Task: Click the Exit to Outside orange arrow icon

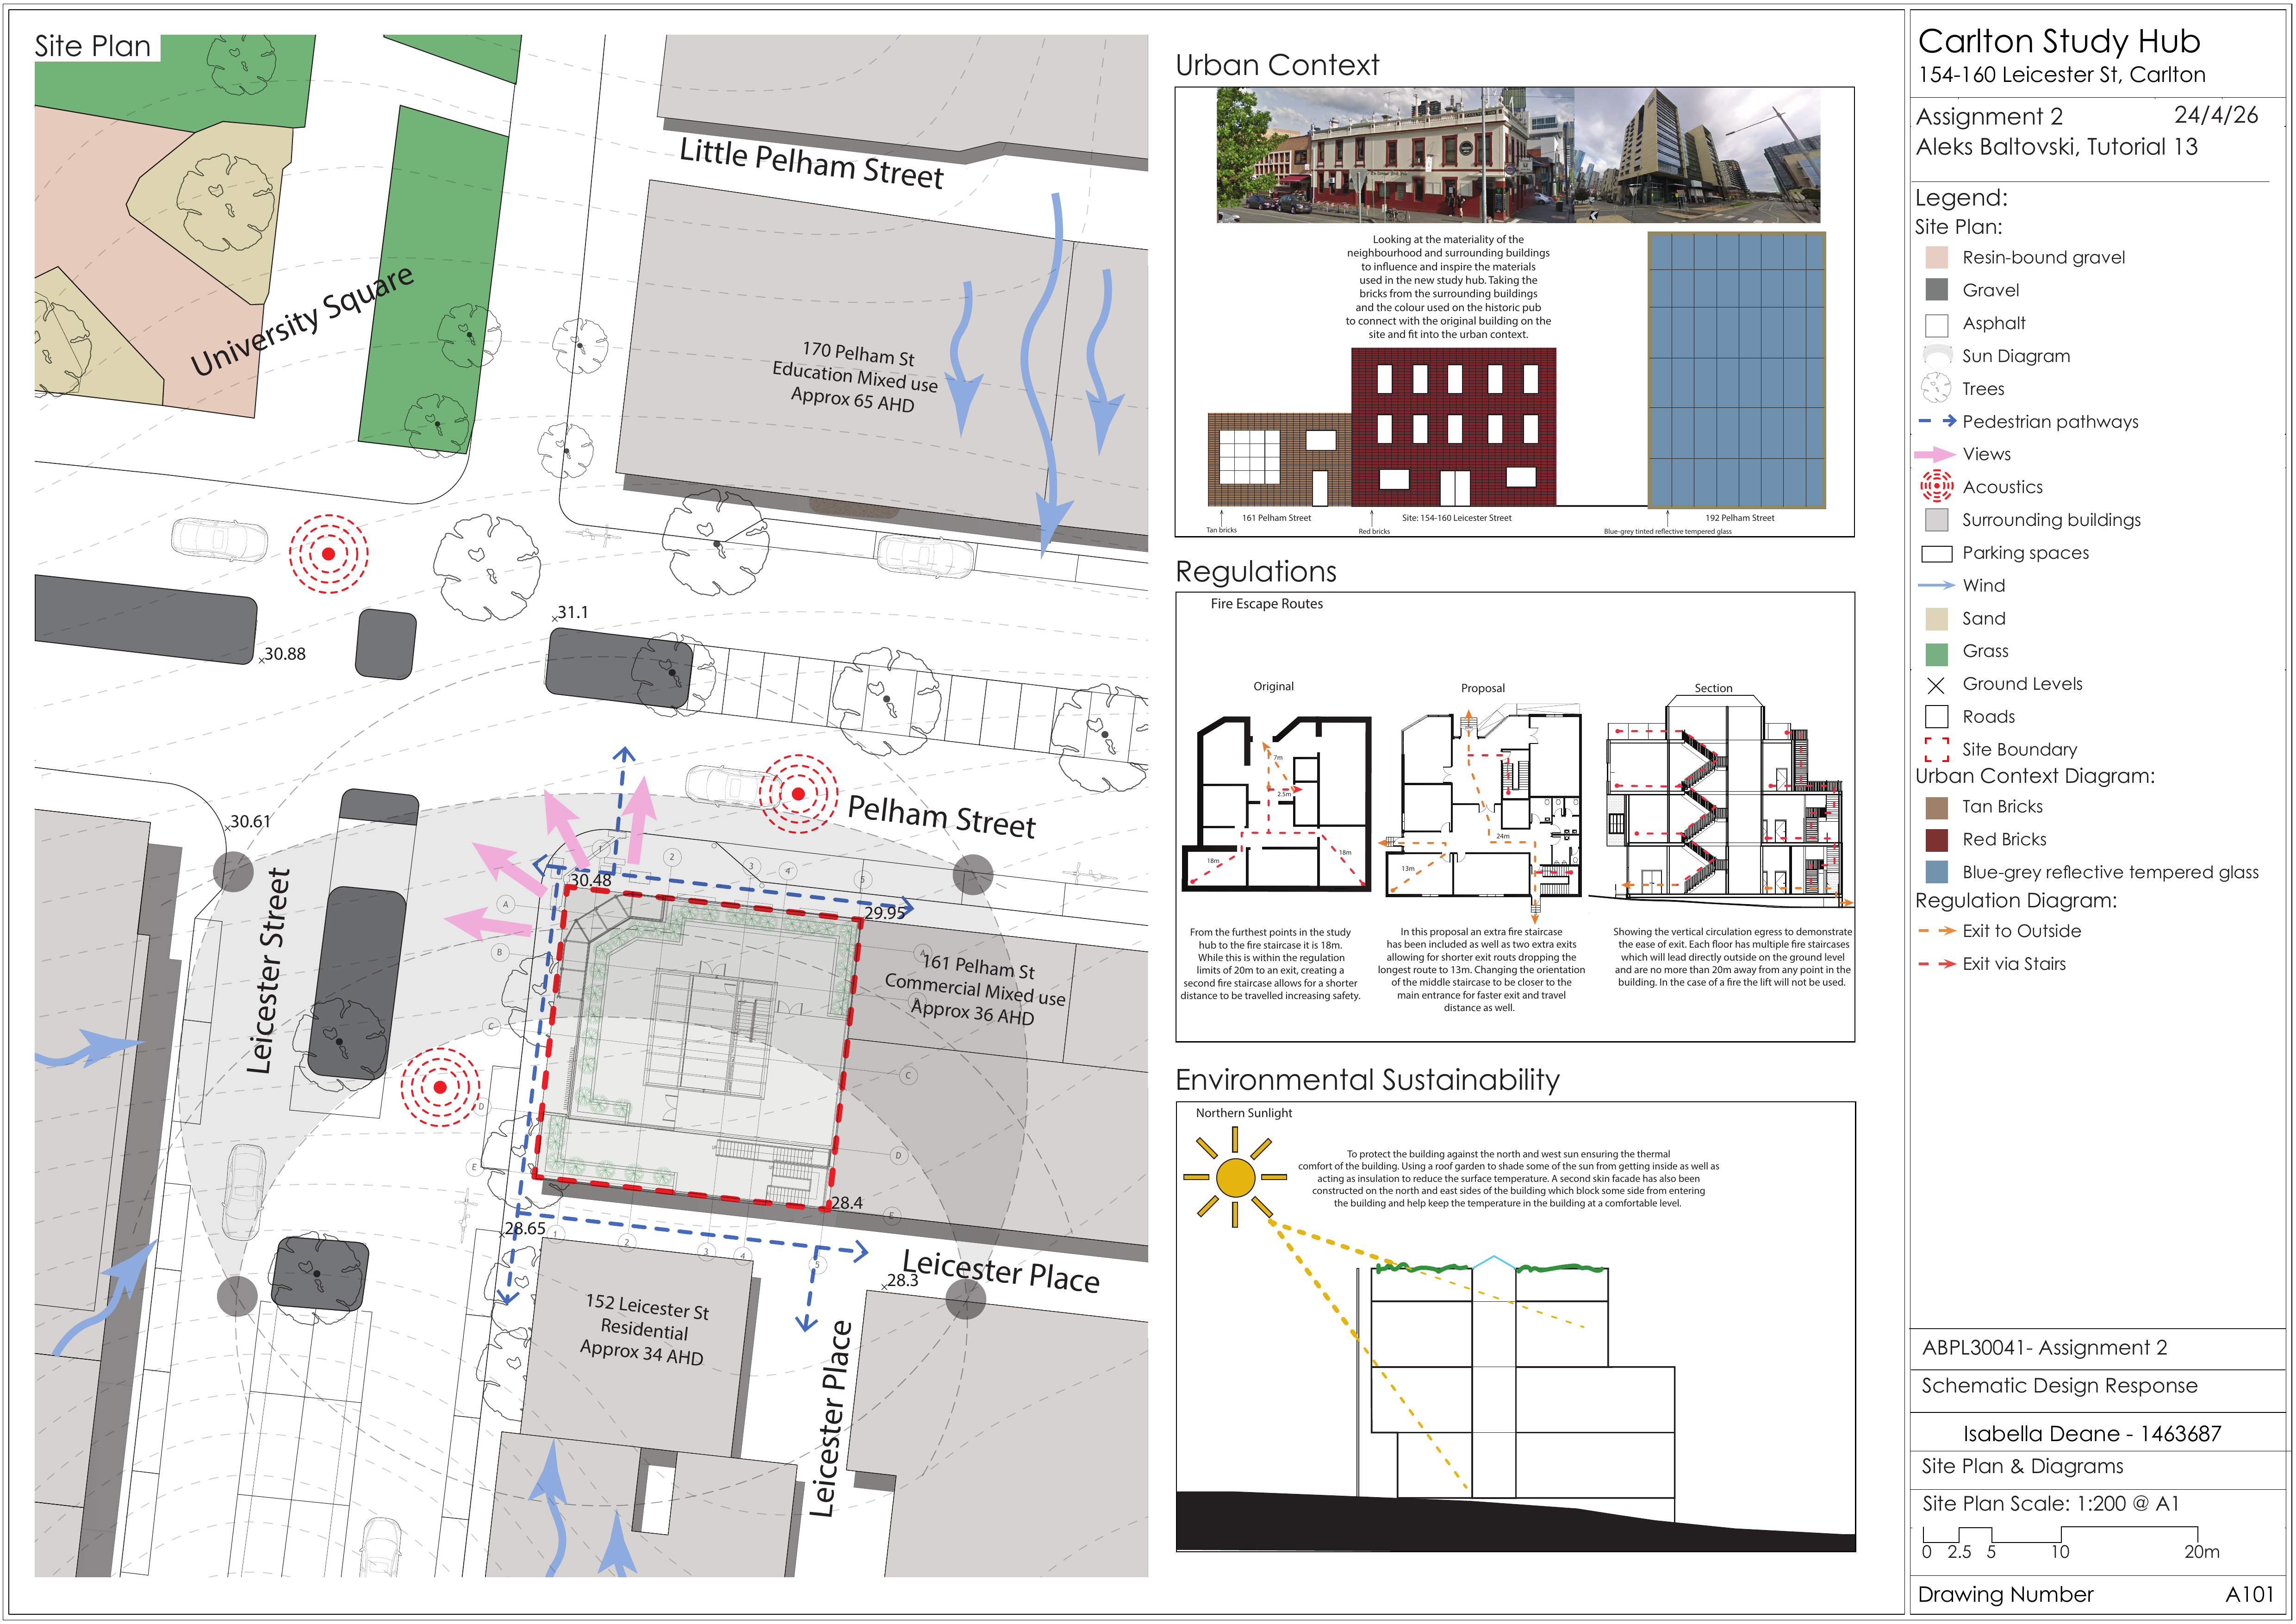Action: coord(1937,931)
